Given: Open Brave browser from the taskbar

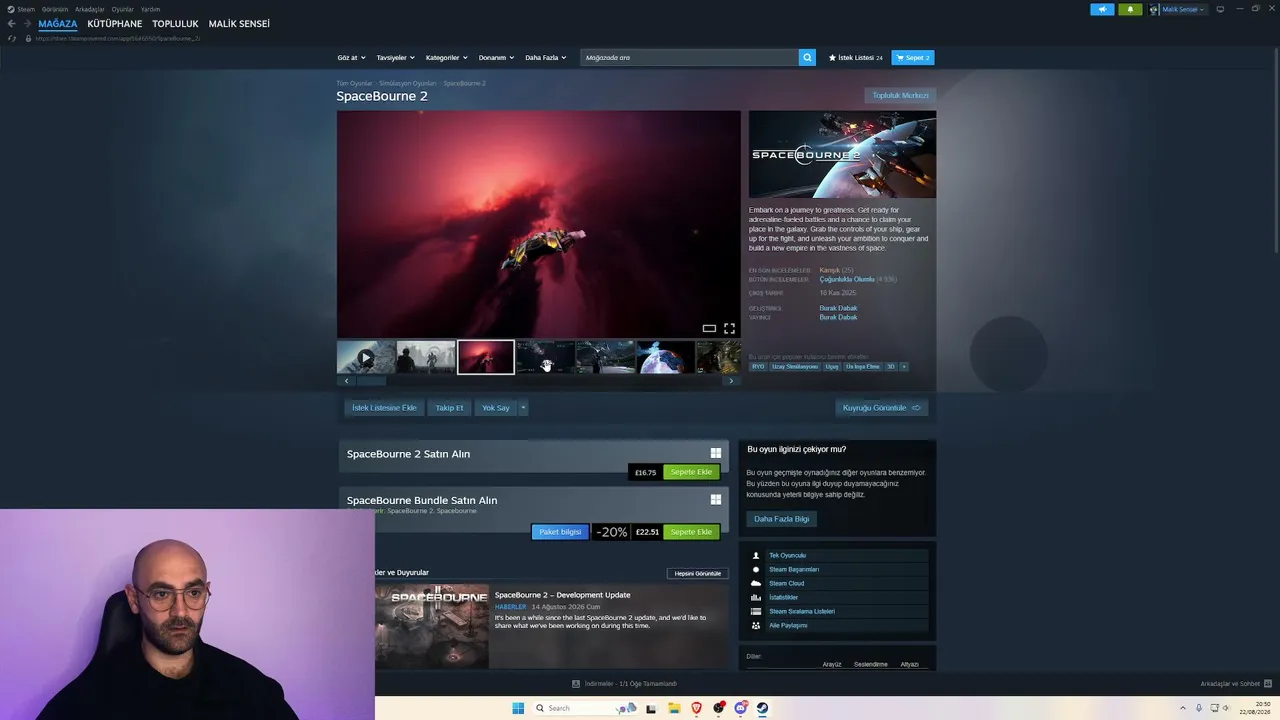Looking at the screenshot, I should tap(697, 708).
